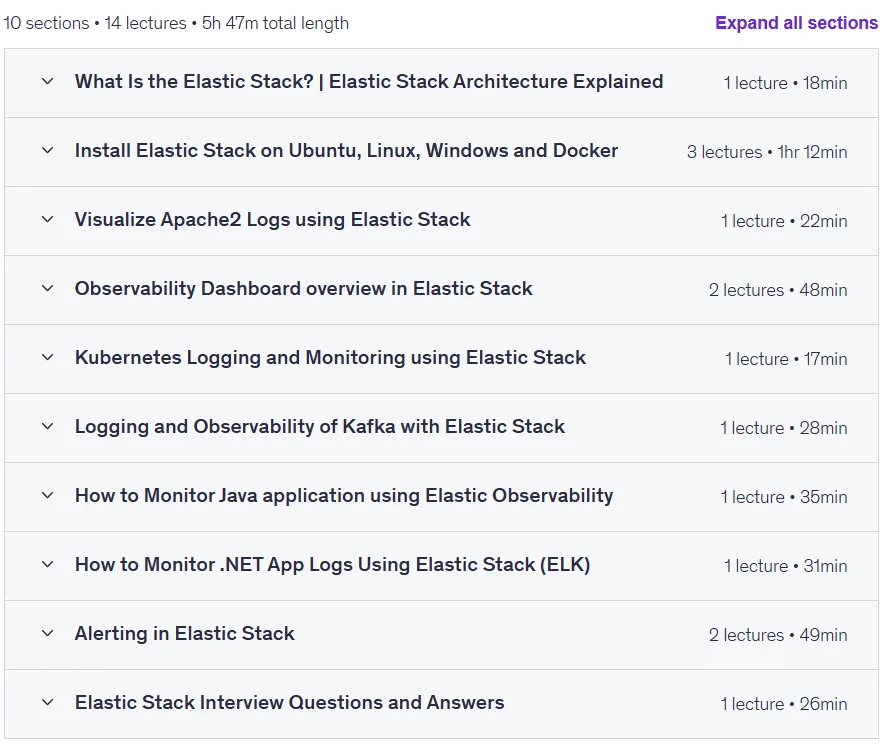Open Visualize Apache2 Logs using Elastic Stack title
882x744 pixels.
272,219
